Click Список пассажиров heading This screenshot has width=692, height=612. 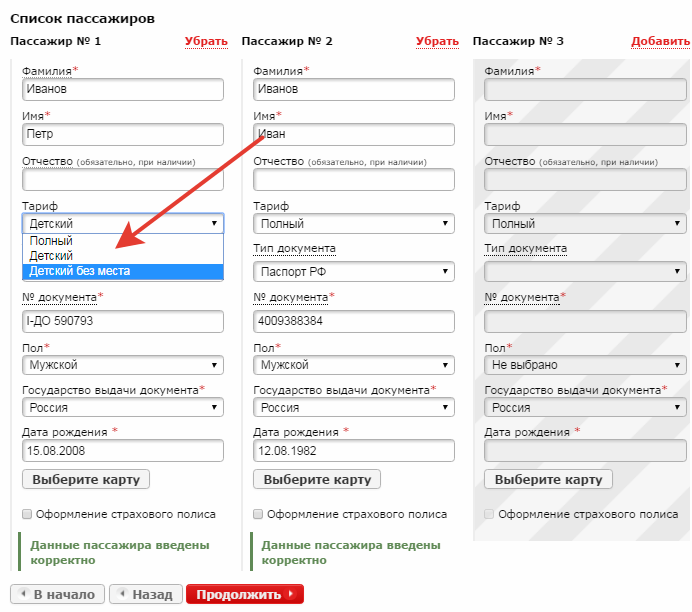click(83, 19)
